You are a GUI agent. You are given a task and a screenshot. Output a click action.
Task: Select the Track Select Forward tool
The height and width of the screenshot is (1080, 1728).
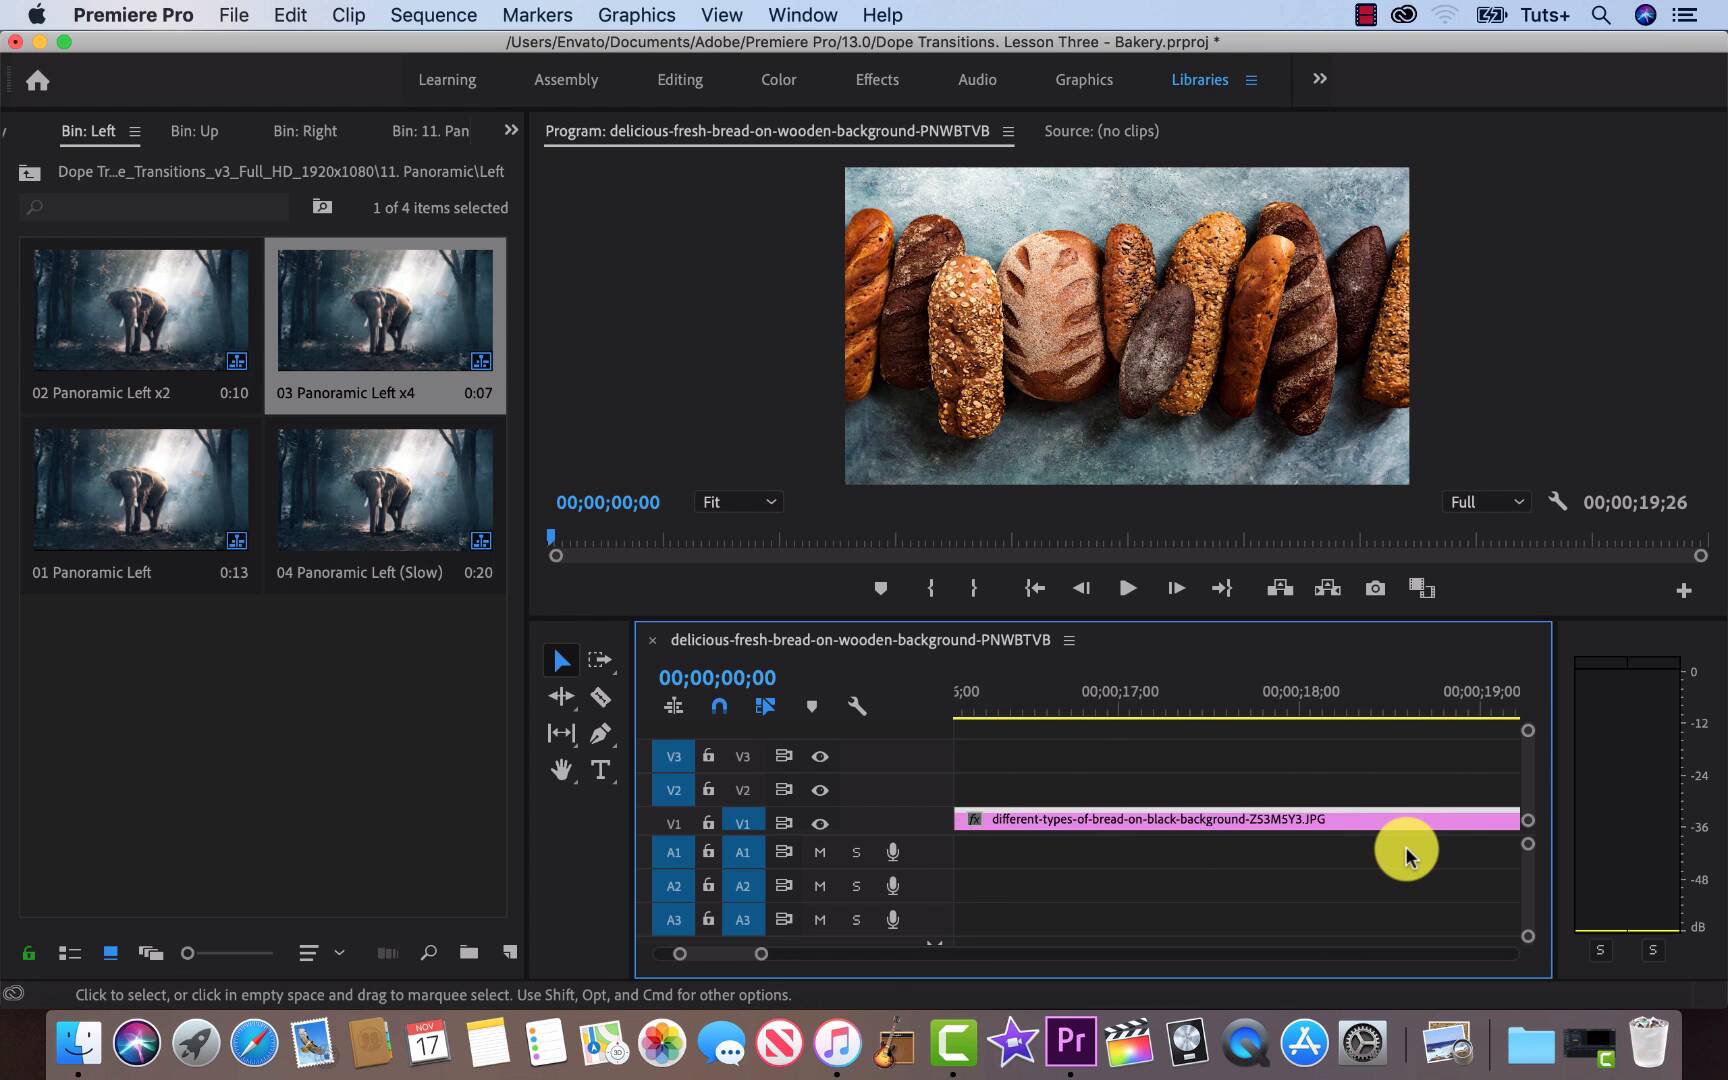[x=600, y=660]
